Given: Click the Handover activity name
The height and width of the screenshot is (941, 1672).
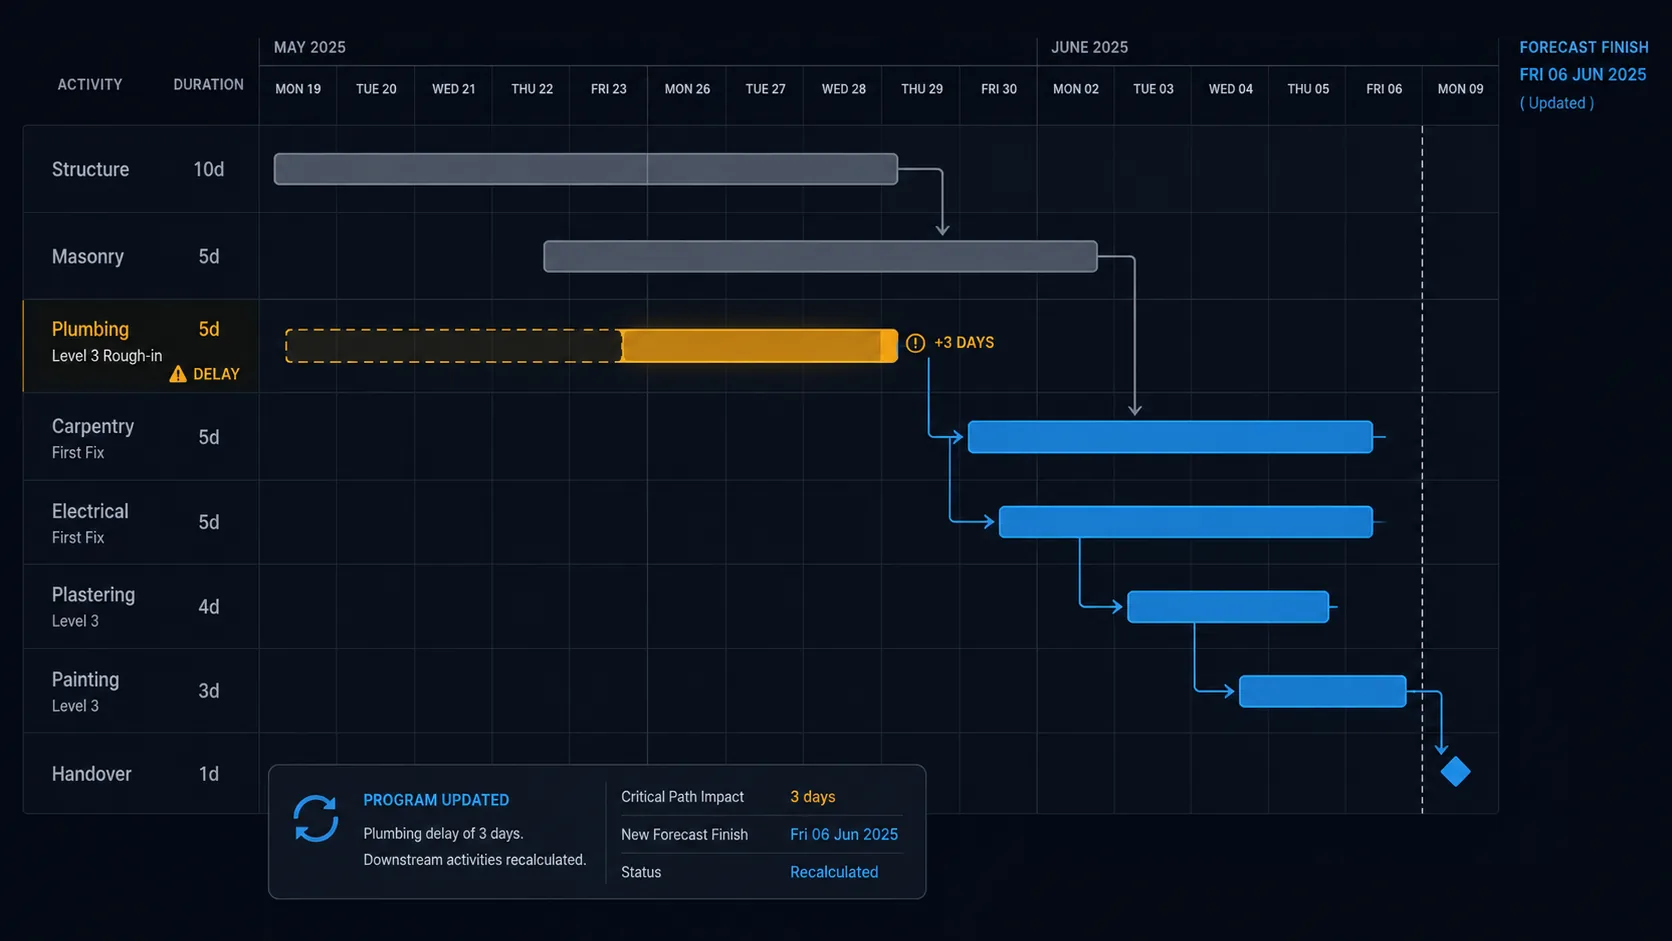Looking at the screenshot, I should pos(91,774).
